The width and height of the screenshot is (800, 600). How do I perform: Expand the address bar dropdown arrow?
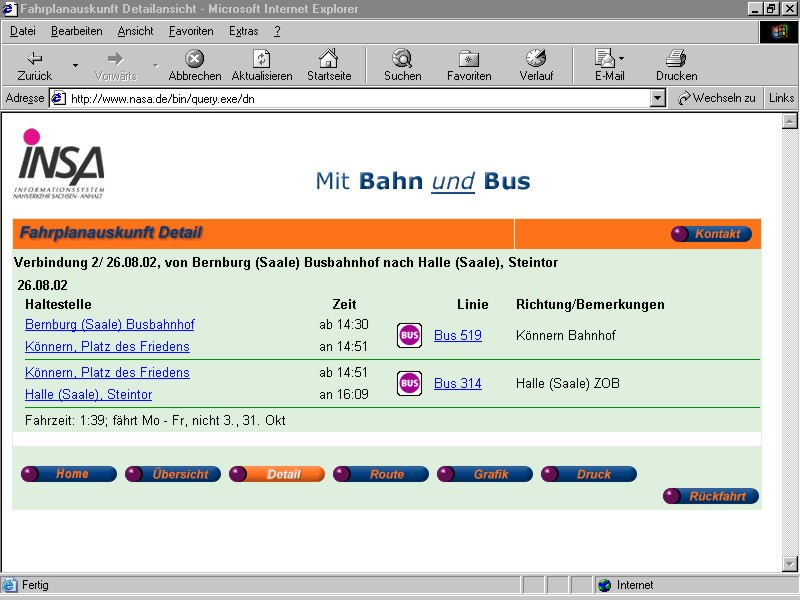pos(658,98)
